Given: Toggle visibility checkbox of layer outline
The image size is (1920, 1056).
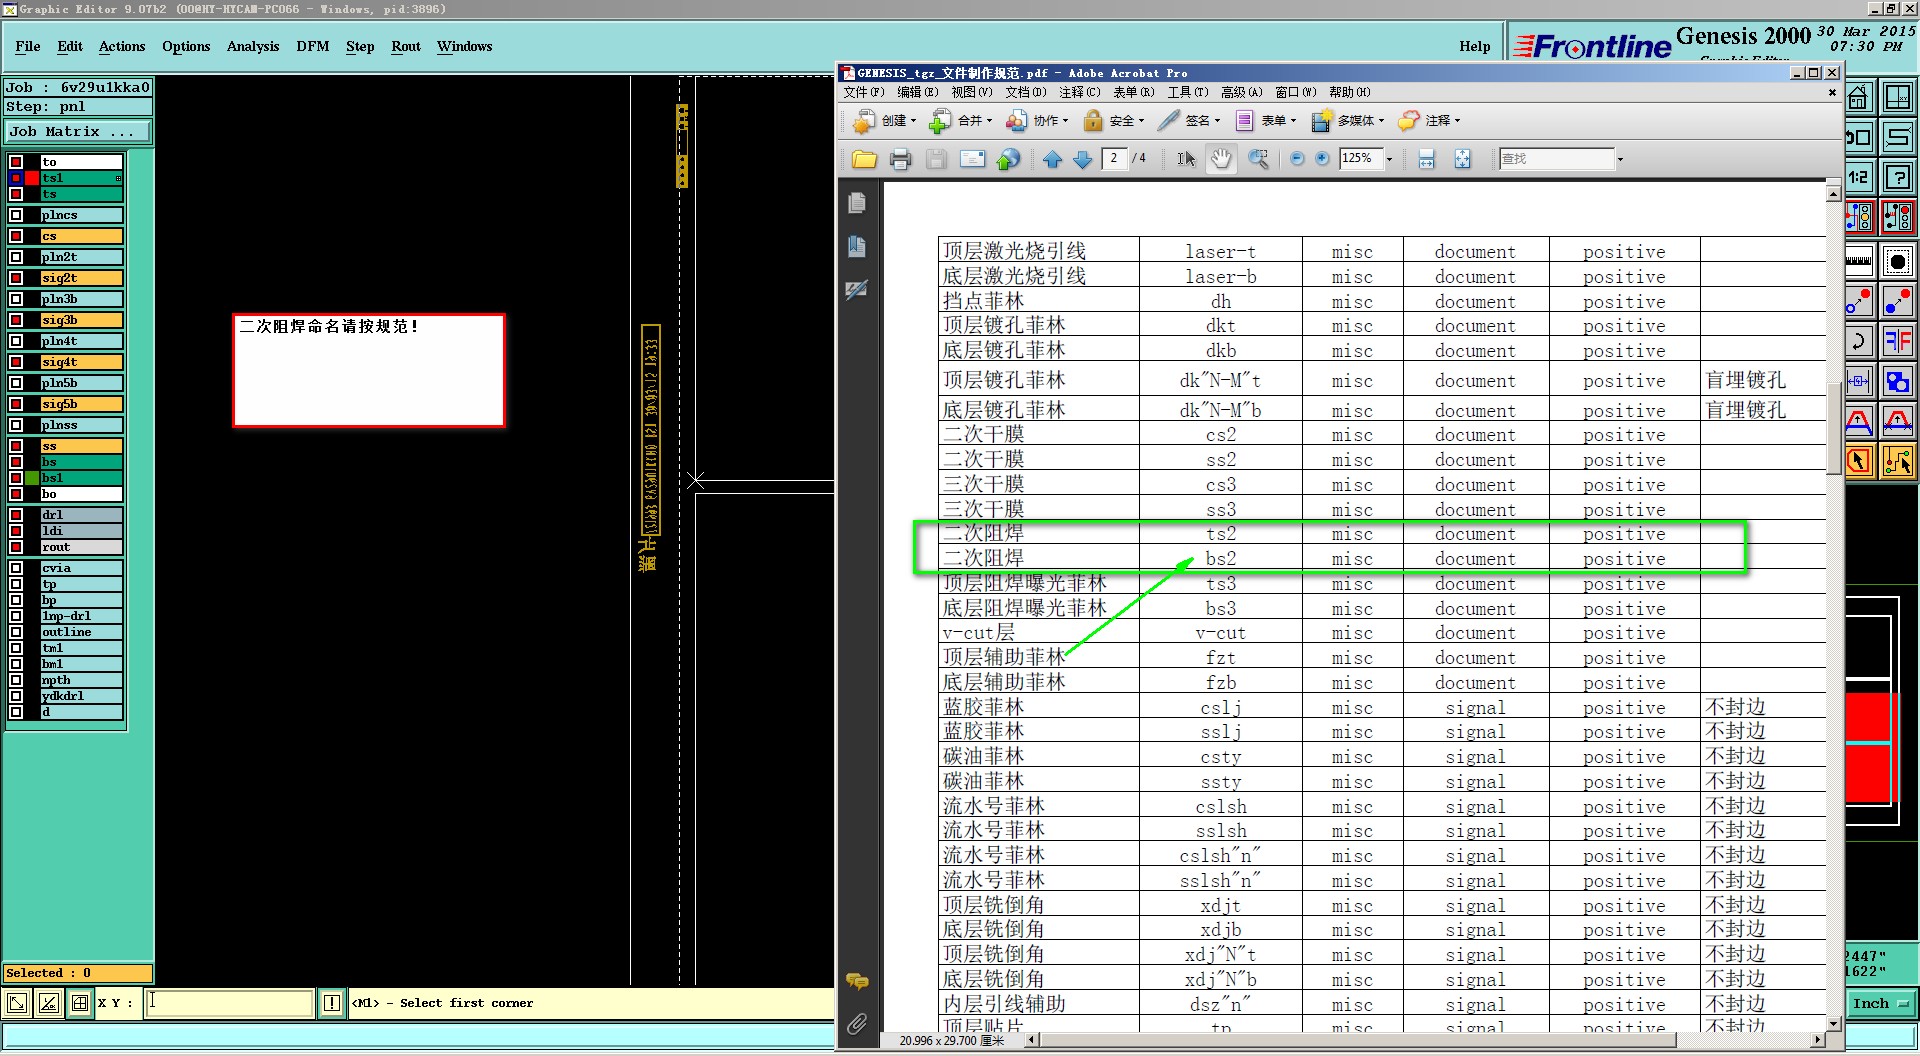Looking at the screenshot, I should [16, 632].
